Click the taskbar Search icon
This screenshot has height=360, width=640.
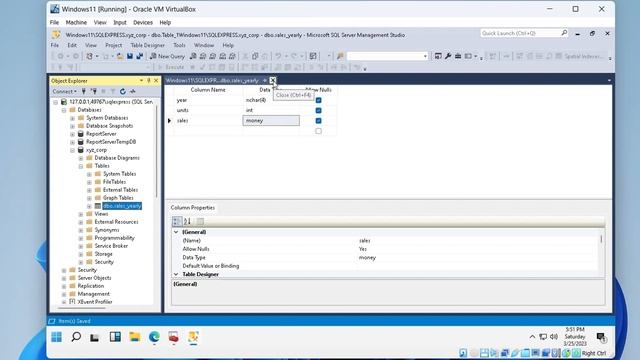point(76,337)
